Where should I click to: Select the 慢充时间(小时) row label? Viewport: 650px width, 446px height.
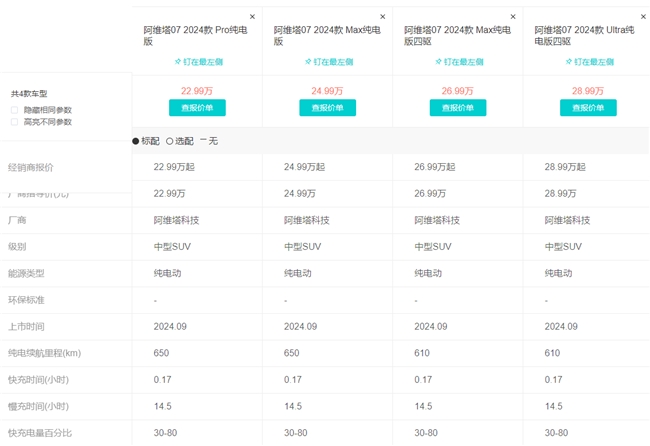[x=38, y=406]
